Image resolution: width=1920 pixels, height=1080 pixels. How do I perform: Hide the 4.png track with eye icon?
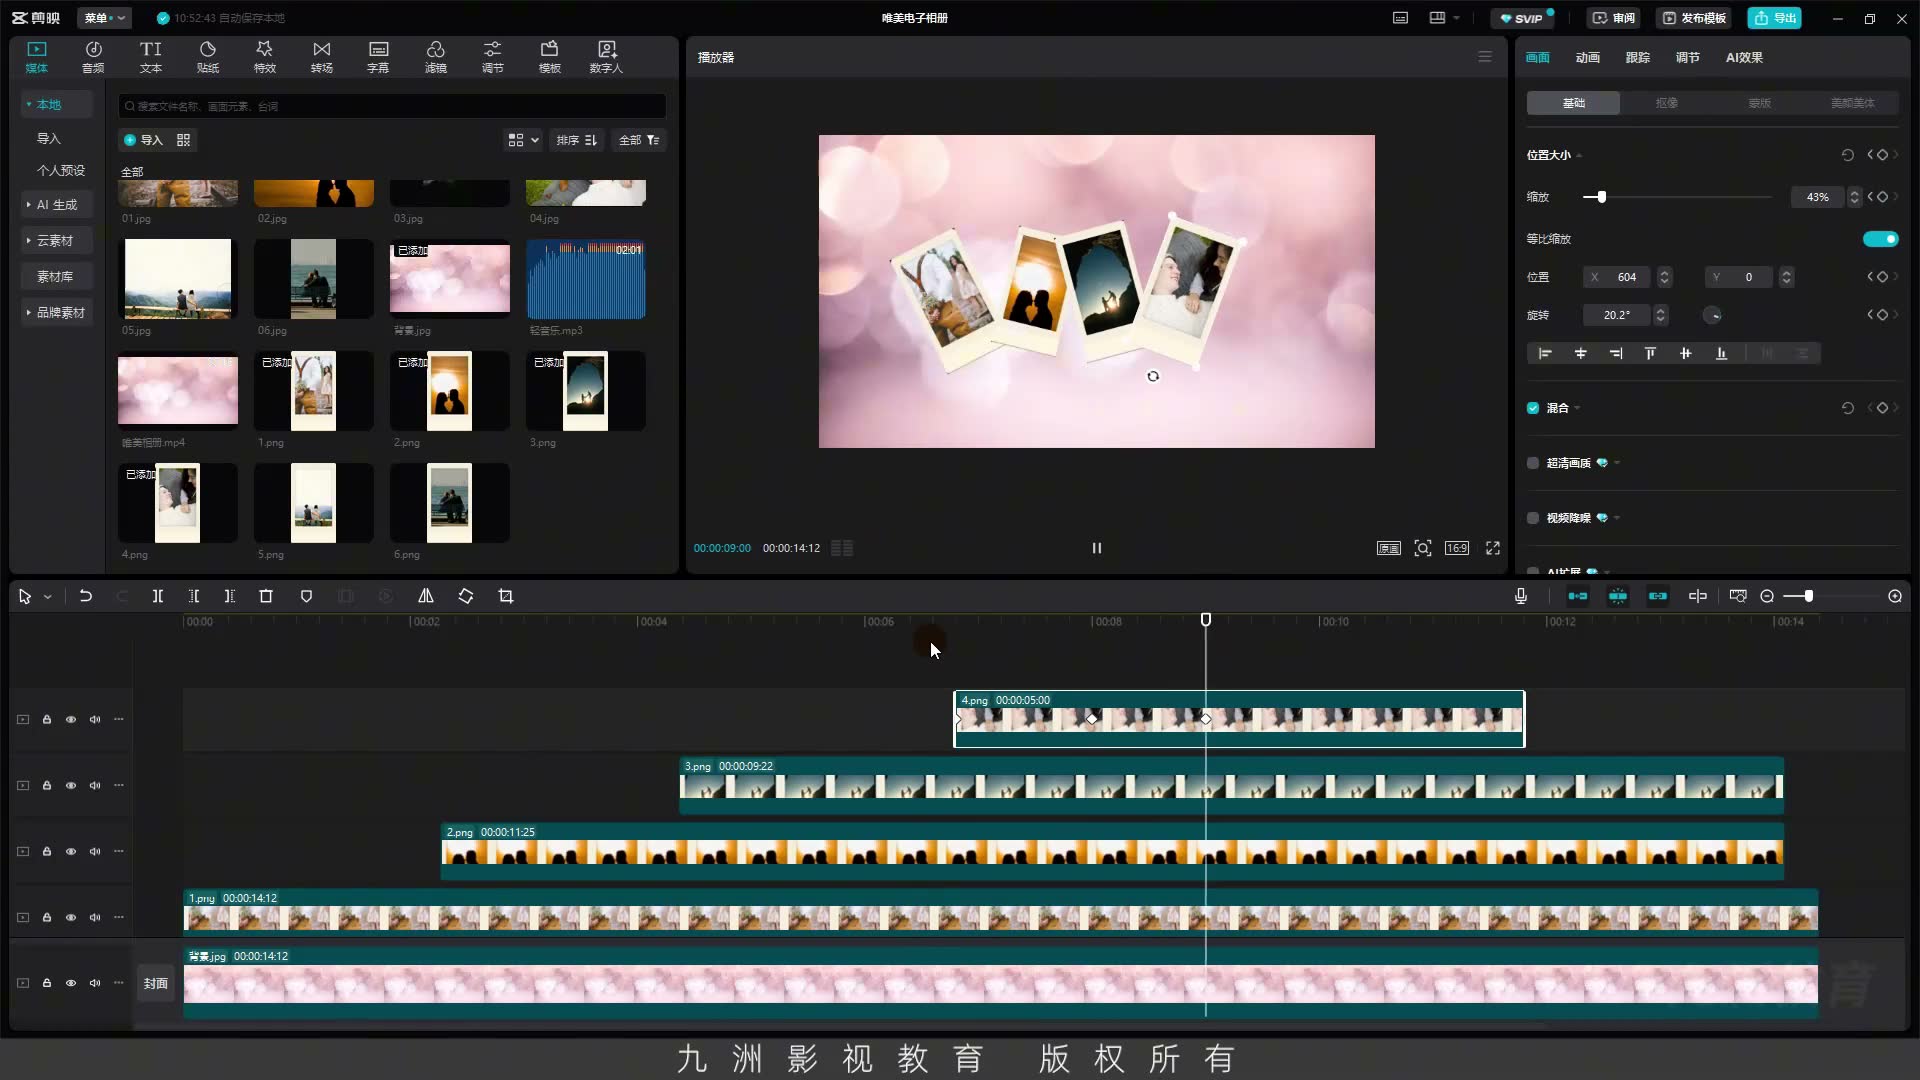(71, 719)
